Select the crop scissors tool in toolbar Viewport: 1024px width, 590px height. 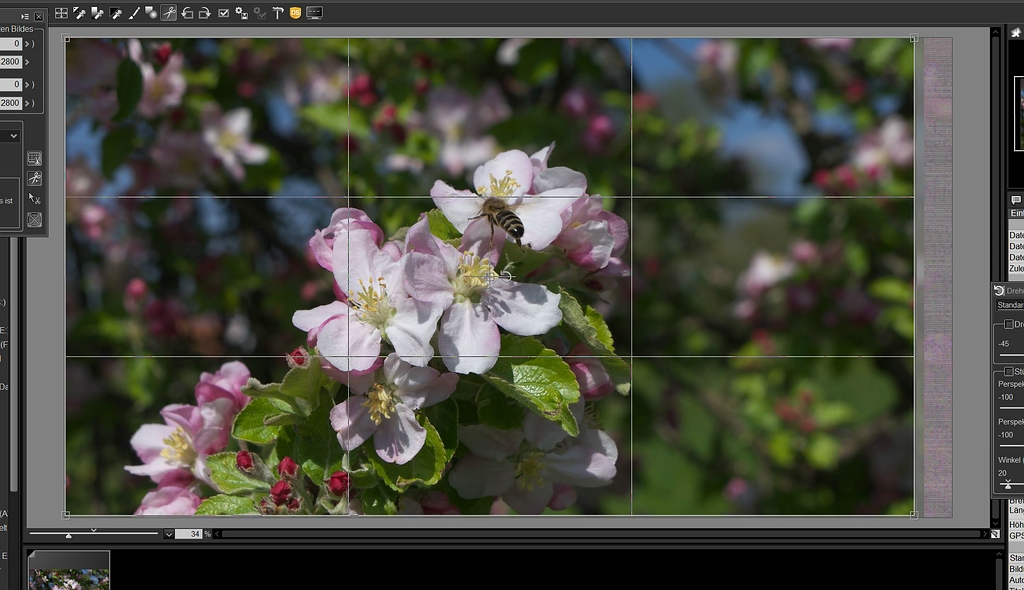(x=169, y=13)
